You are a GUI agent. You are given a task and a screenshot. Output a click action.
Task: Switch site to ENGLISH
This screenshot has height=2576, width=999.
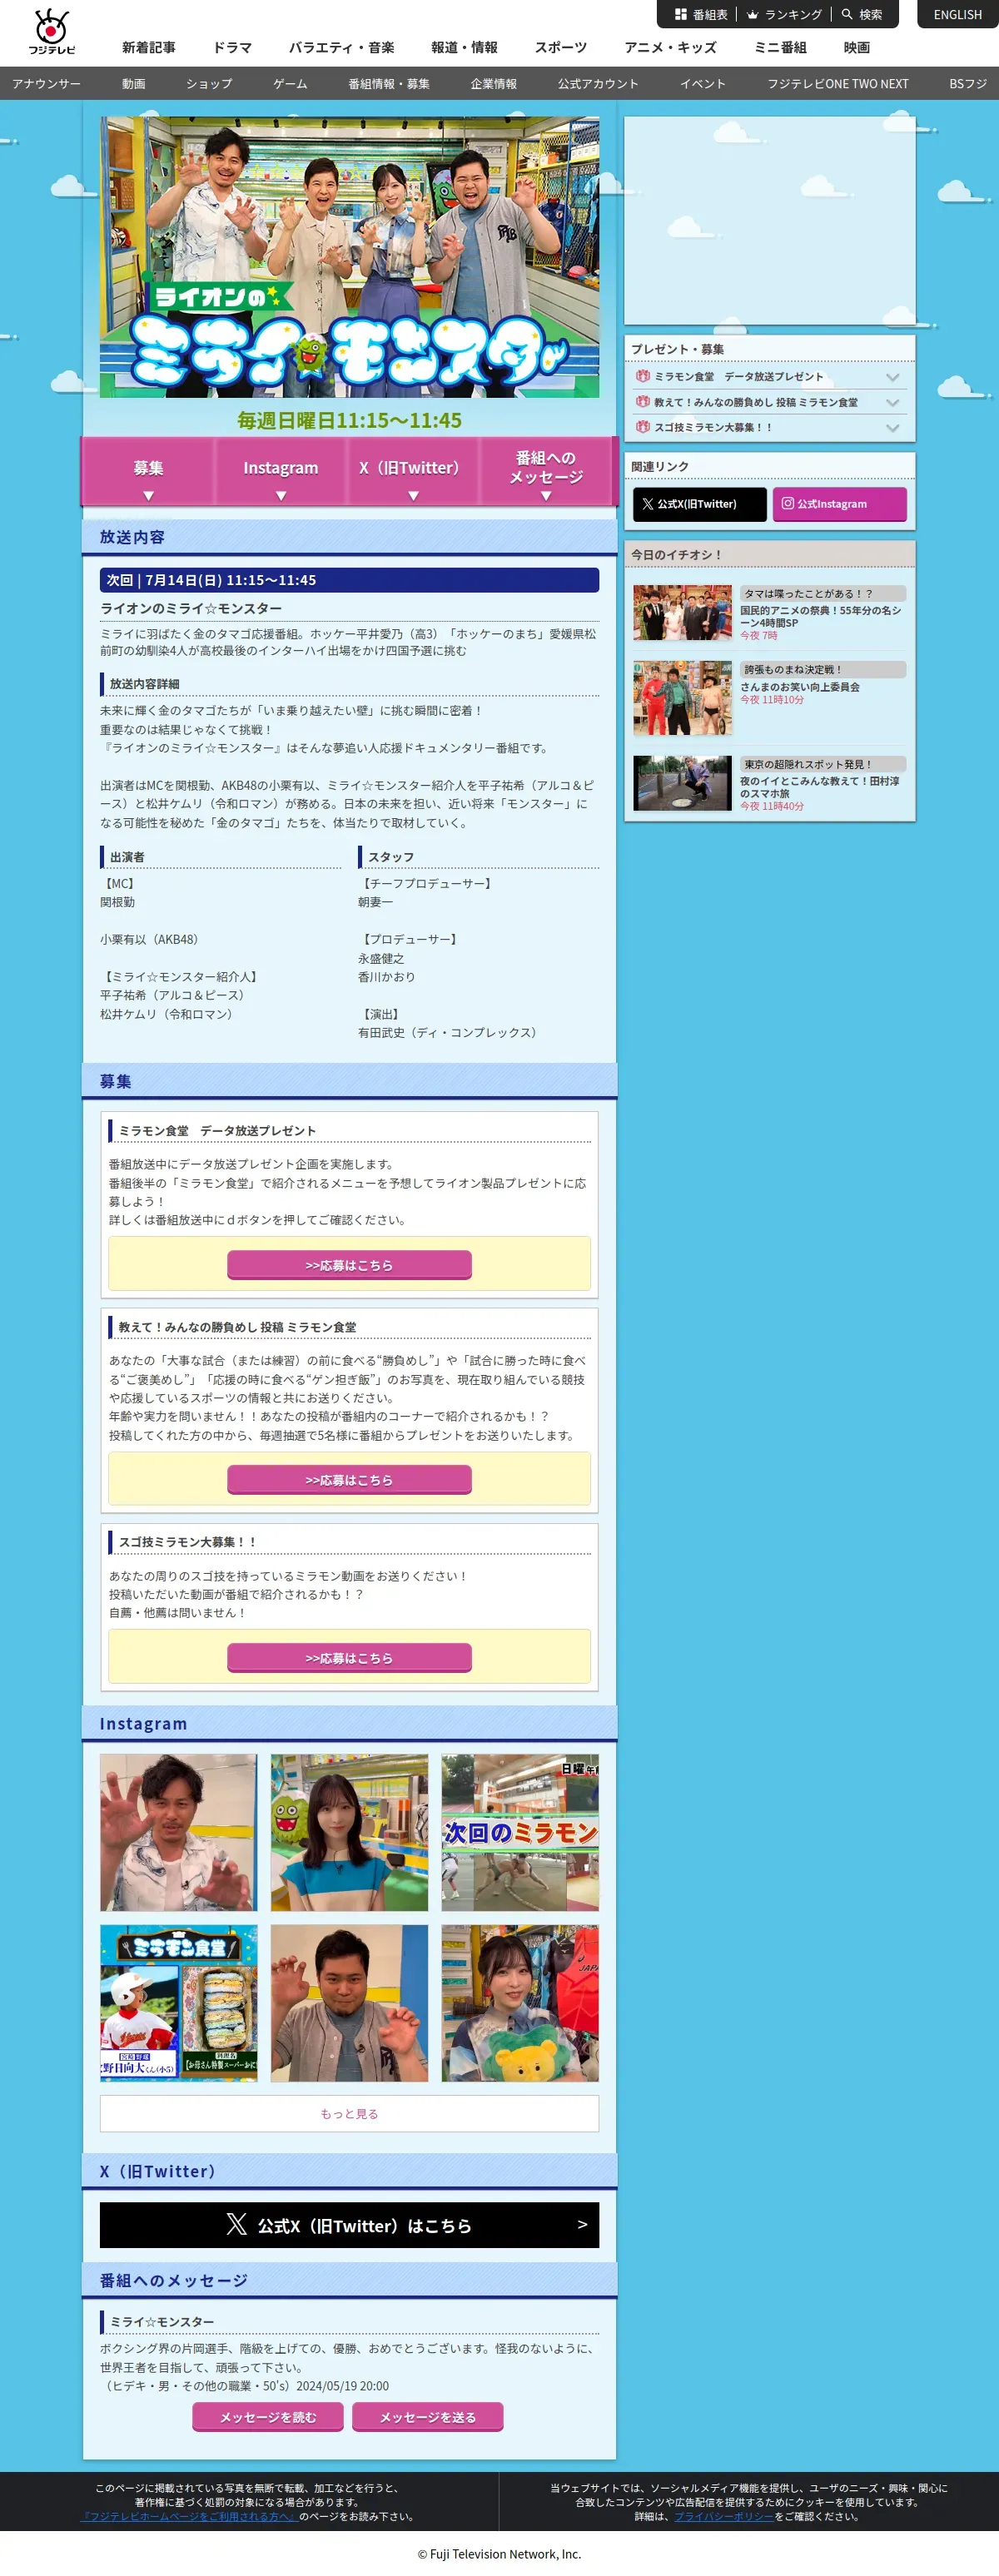click(x=957, y=14)
